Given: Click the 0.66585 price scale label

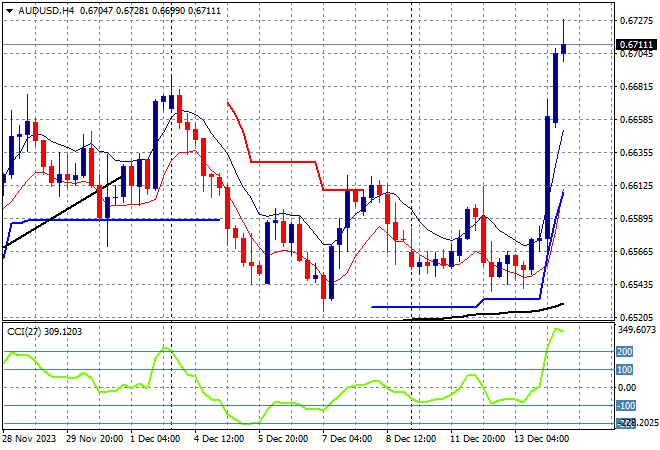Looking at the screenshot, I should 637,120.
